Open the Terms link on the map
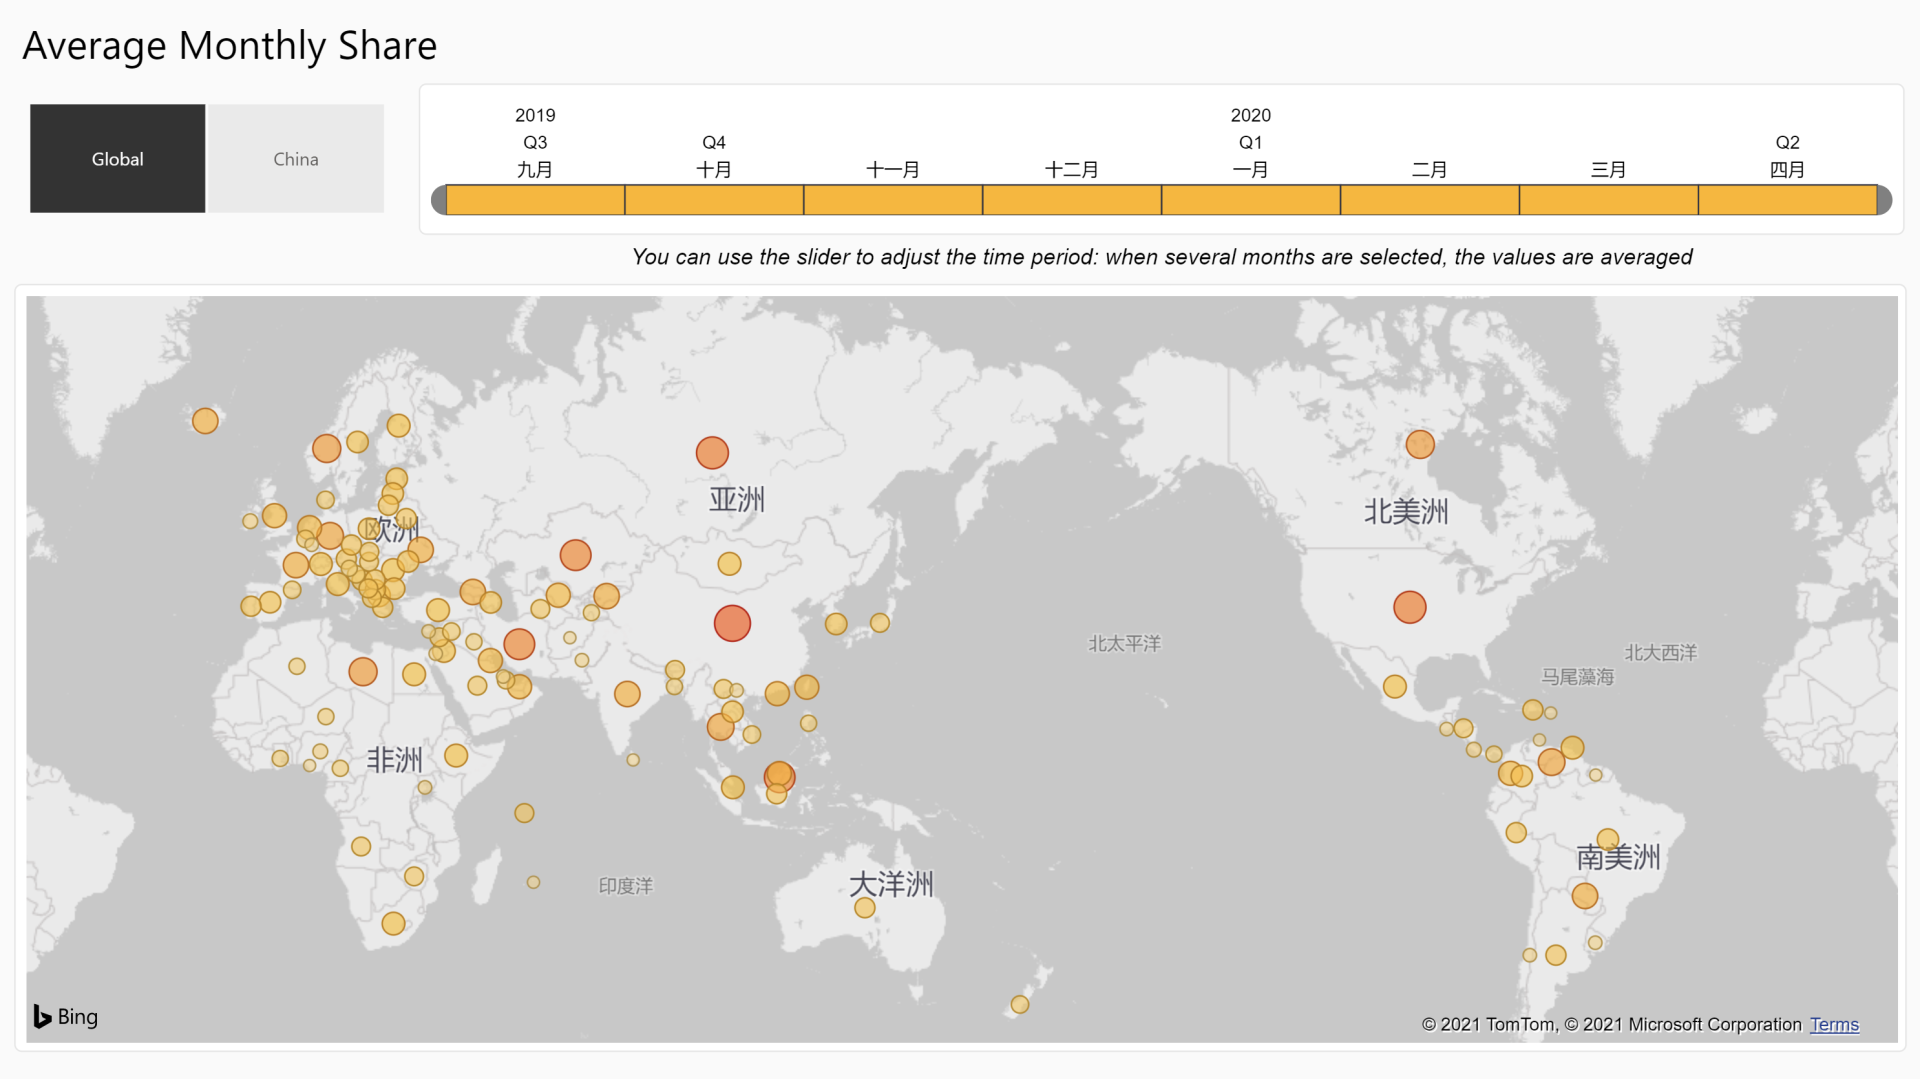Image resolution: width=1920 pixels, height=1079 pixels. point(1833,1024)
